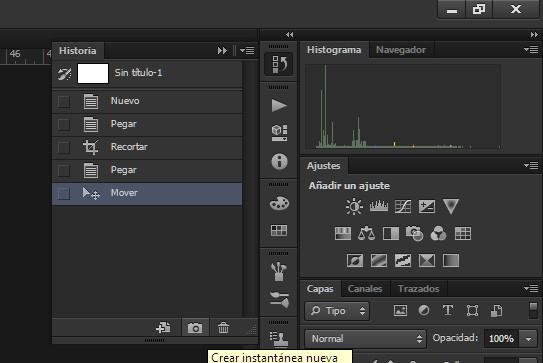This screenshot has width=543, height=363.
Task: Set history brush source for Mover
Action: click(64, 194)
